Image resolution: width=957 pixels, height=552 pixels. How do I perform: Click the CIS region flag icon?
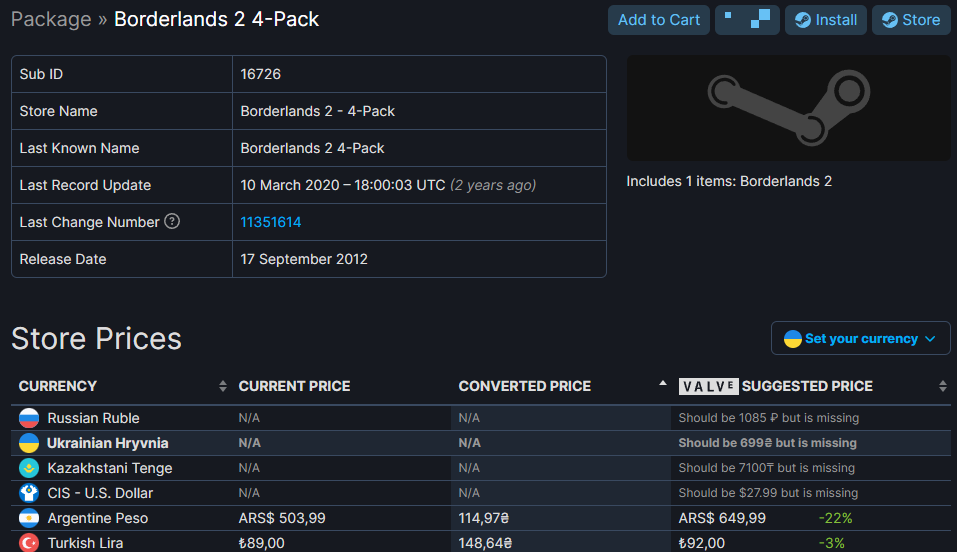29,493
